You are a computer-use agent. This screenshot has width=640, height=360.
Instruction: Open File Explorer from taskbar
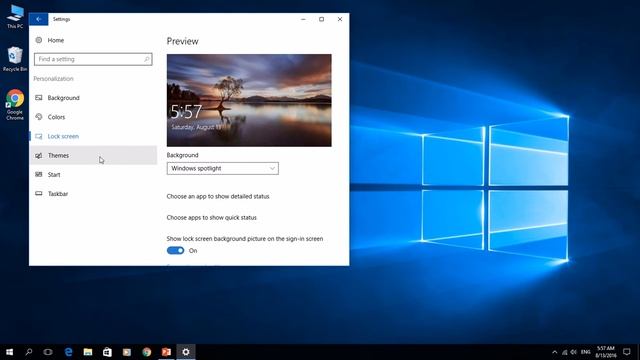pos(88,352)
